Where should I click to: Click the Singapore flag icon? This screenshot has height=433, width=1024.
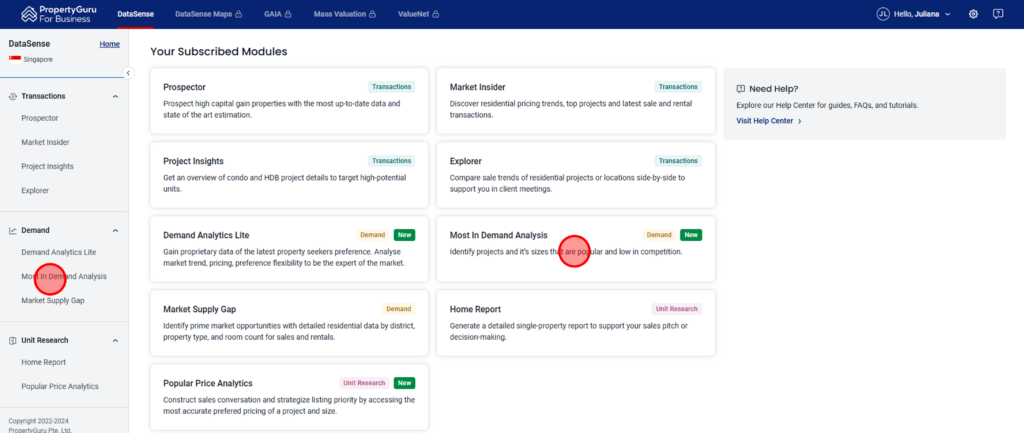click(x=14, y=59)
